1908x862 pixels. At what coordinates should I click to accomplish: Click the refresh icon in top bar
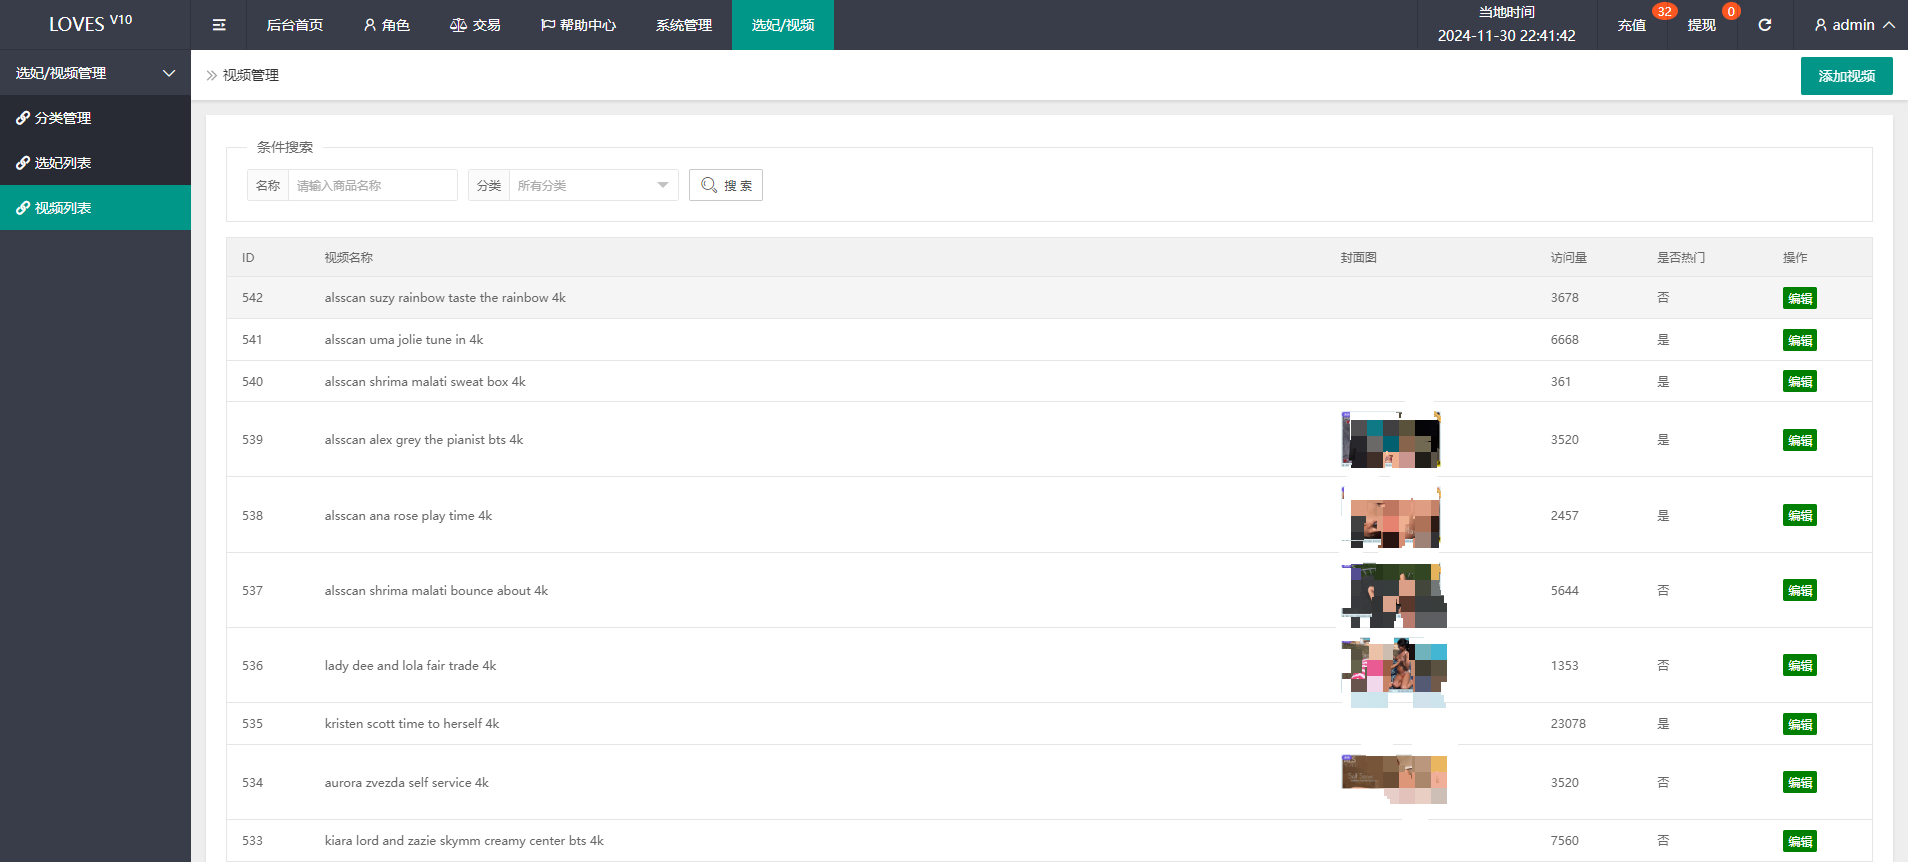(1765, 25)
